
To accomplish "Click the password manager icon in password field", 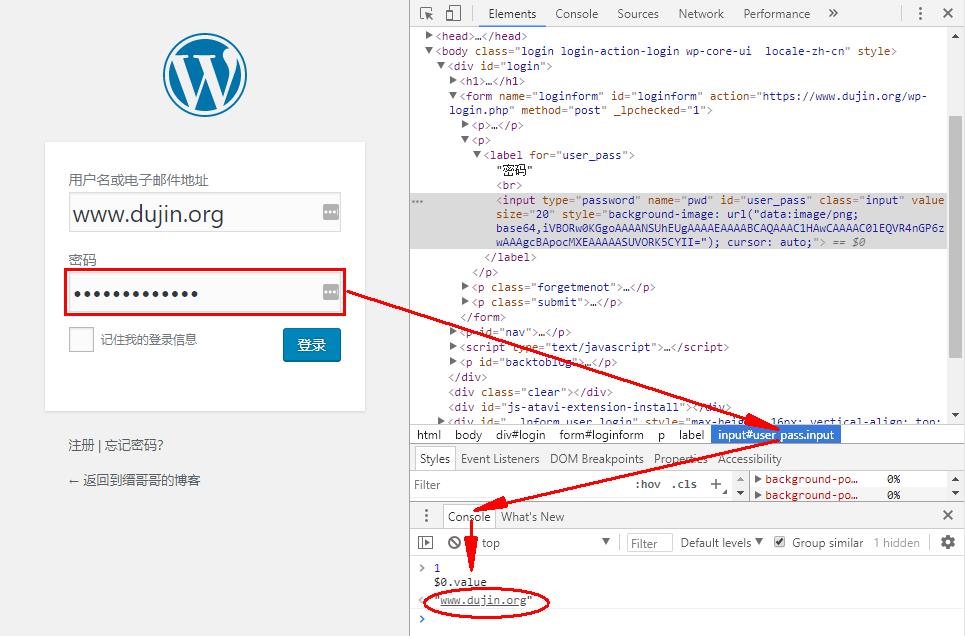I will 330,292.
